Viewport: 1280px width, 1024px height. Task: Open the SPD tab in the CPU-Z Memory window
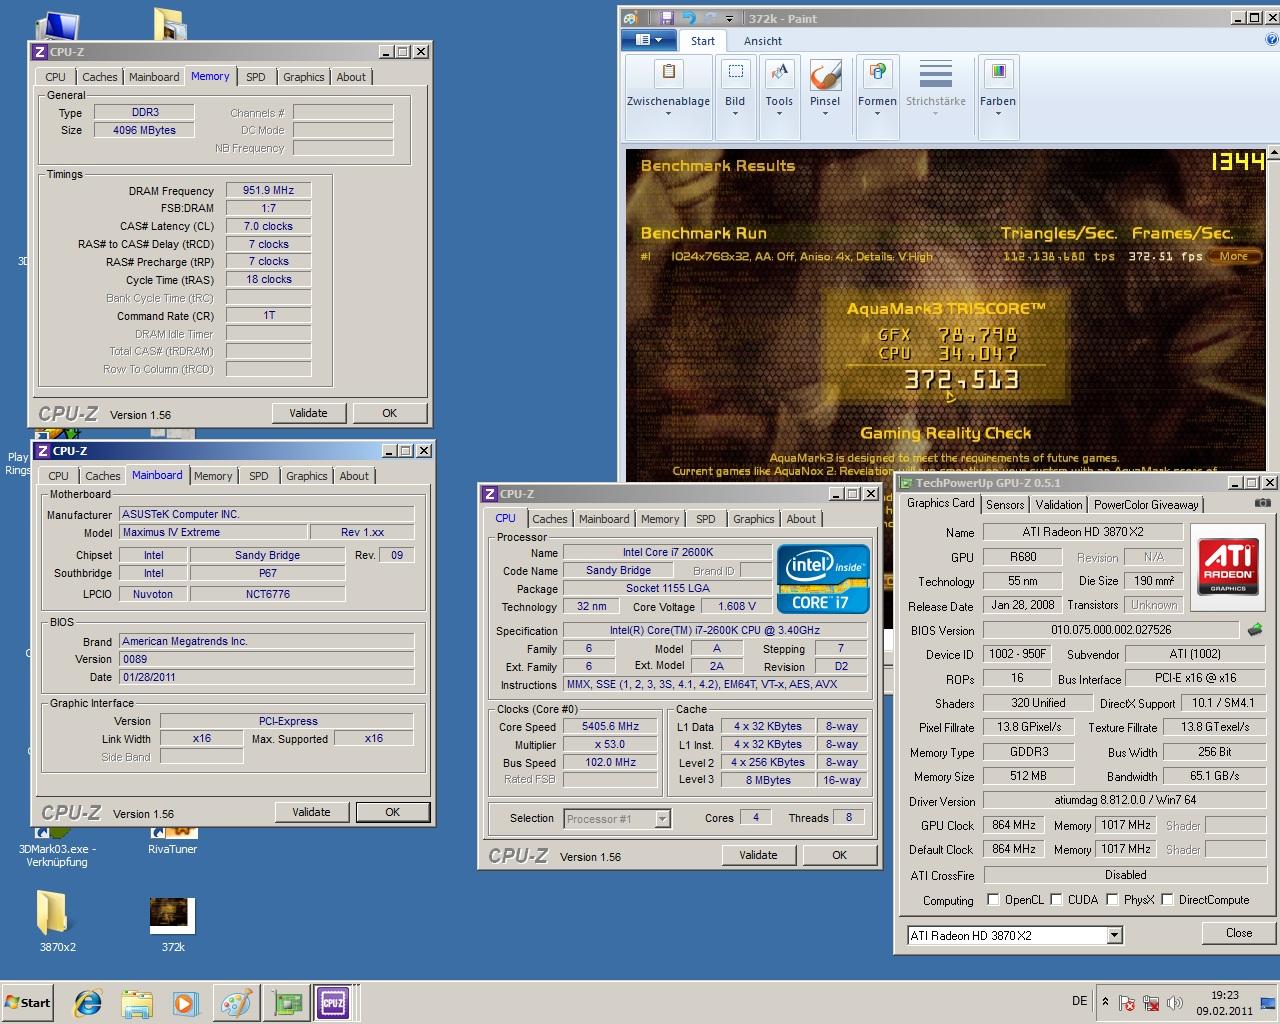pos(256,77)
